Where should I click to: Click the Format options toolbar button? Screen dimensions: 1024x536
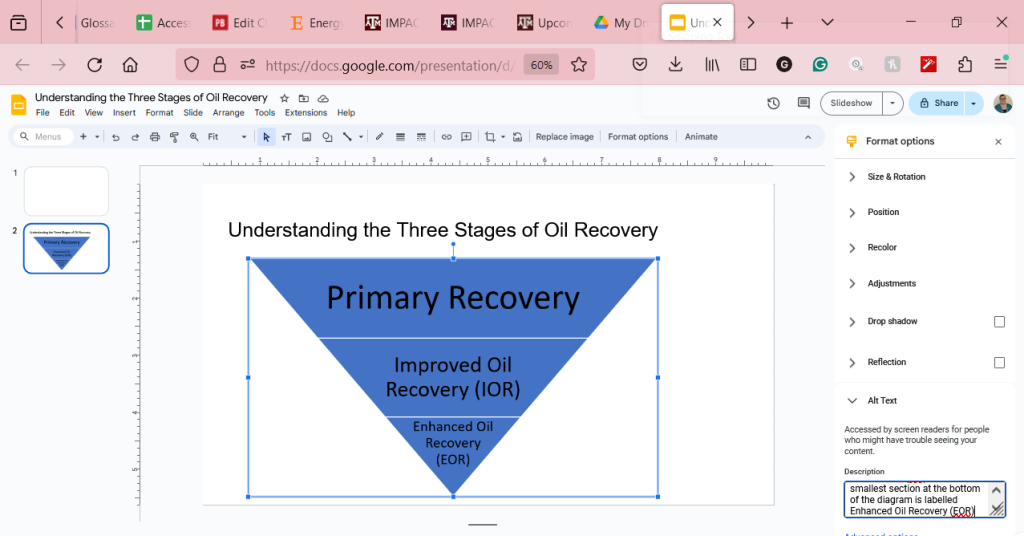click(x=638, y=137)
